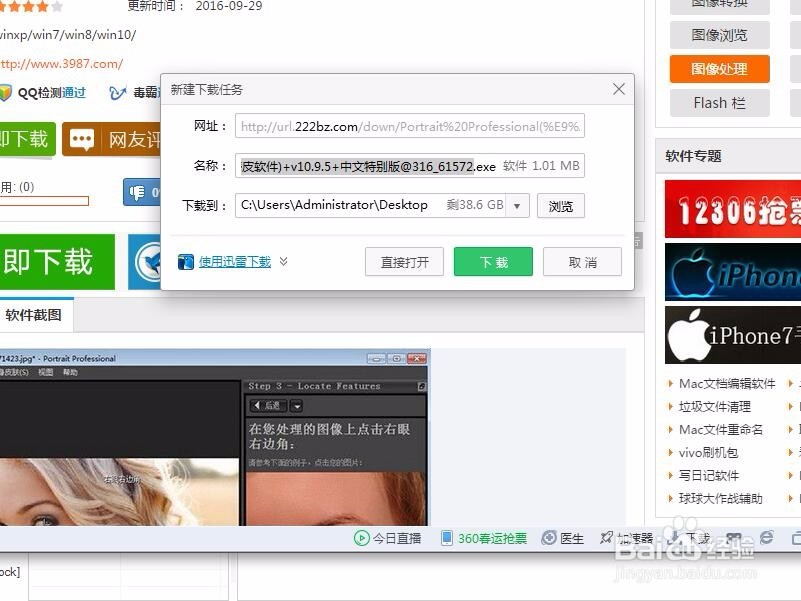The image size is (801, 601).
Task: Open the 下载 downloads status bar icon
Action: coord(674,538)
